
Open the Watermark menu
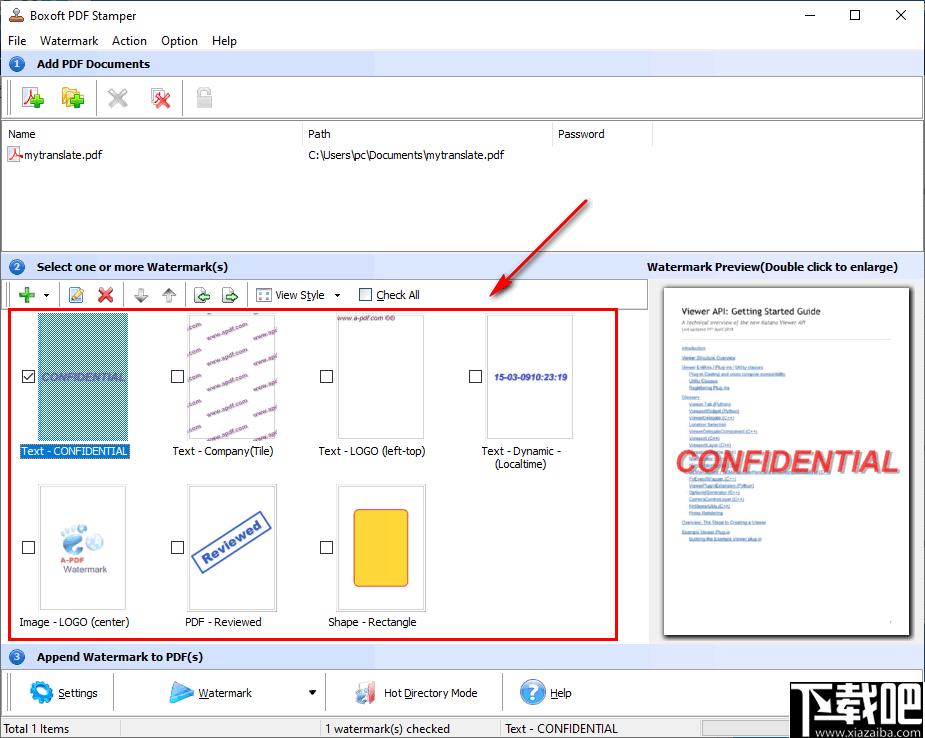pyautogui.click(x=69, y=41)
